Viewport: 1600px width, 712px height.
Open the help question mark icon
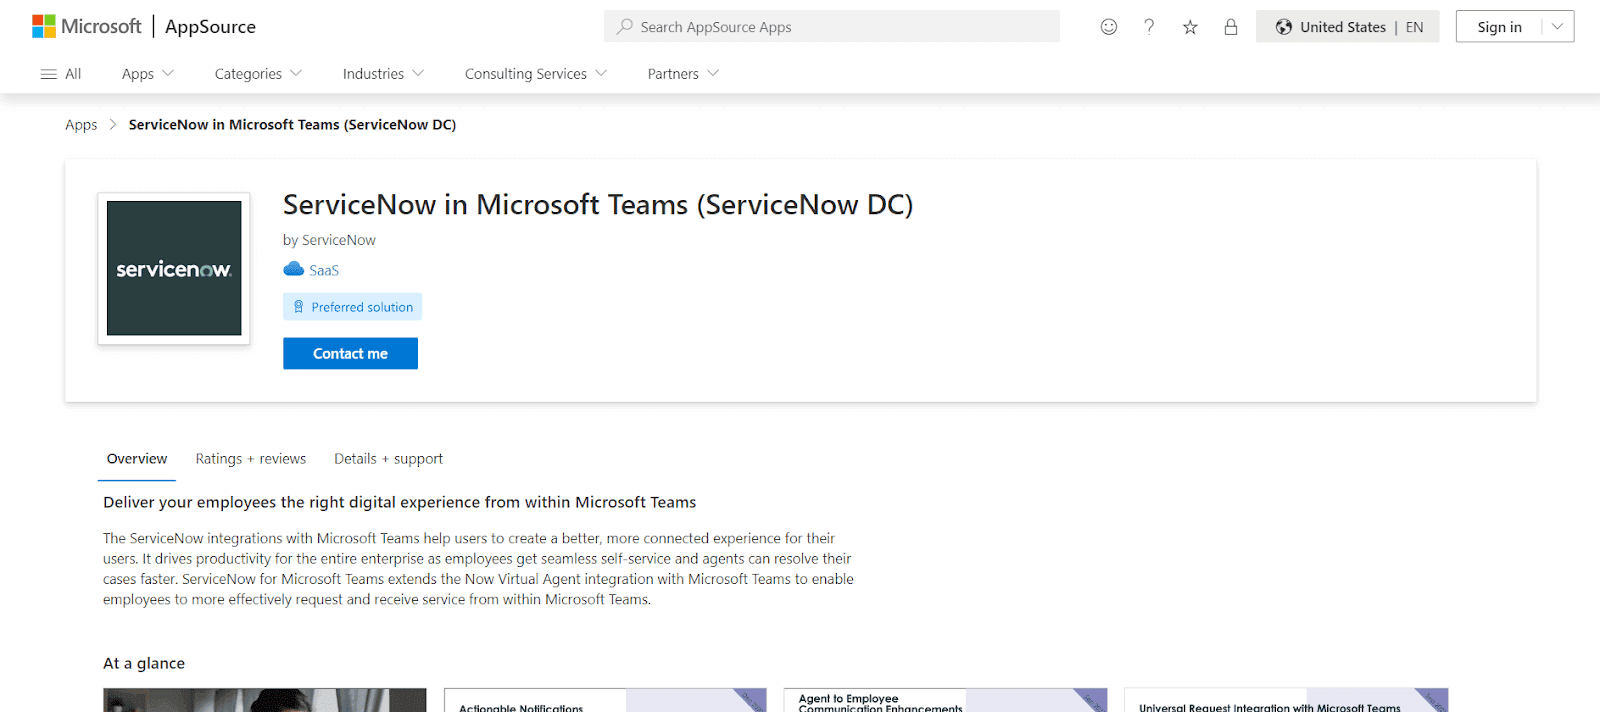(x=1149, y=27)
